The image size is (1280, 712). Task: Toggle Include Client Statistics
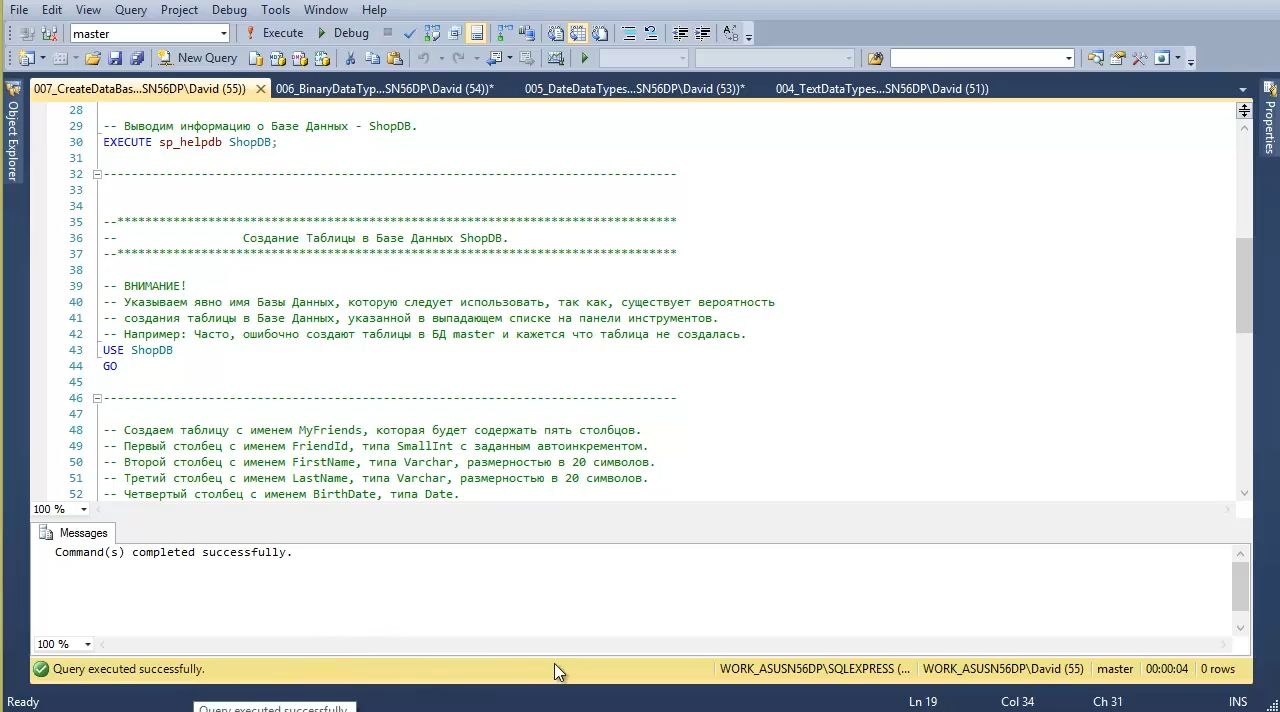click(527, 33)
